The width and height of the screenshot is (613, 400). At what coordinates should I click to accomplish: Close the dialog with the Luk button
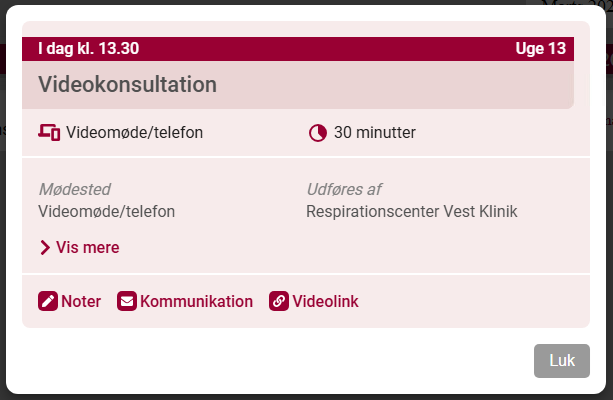point(562,361)
